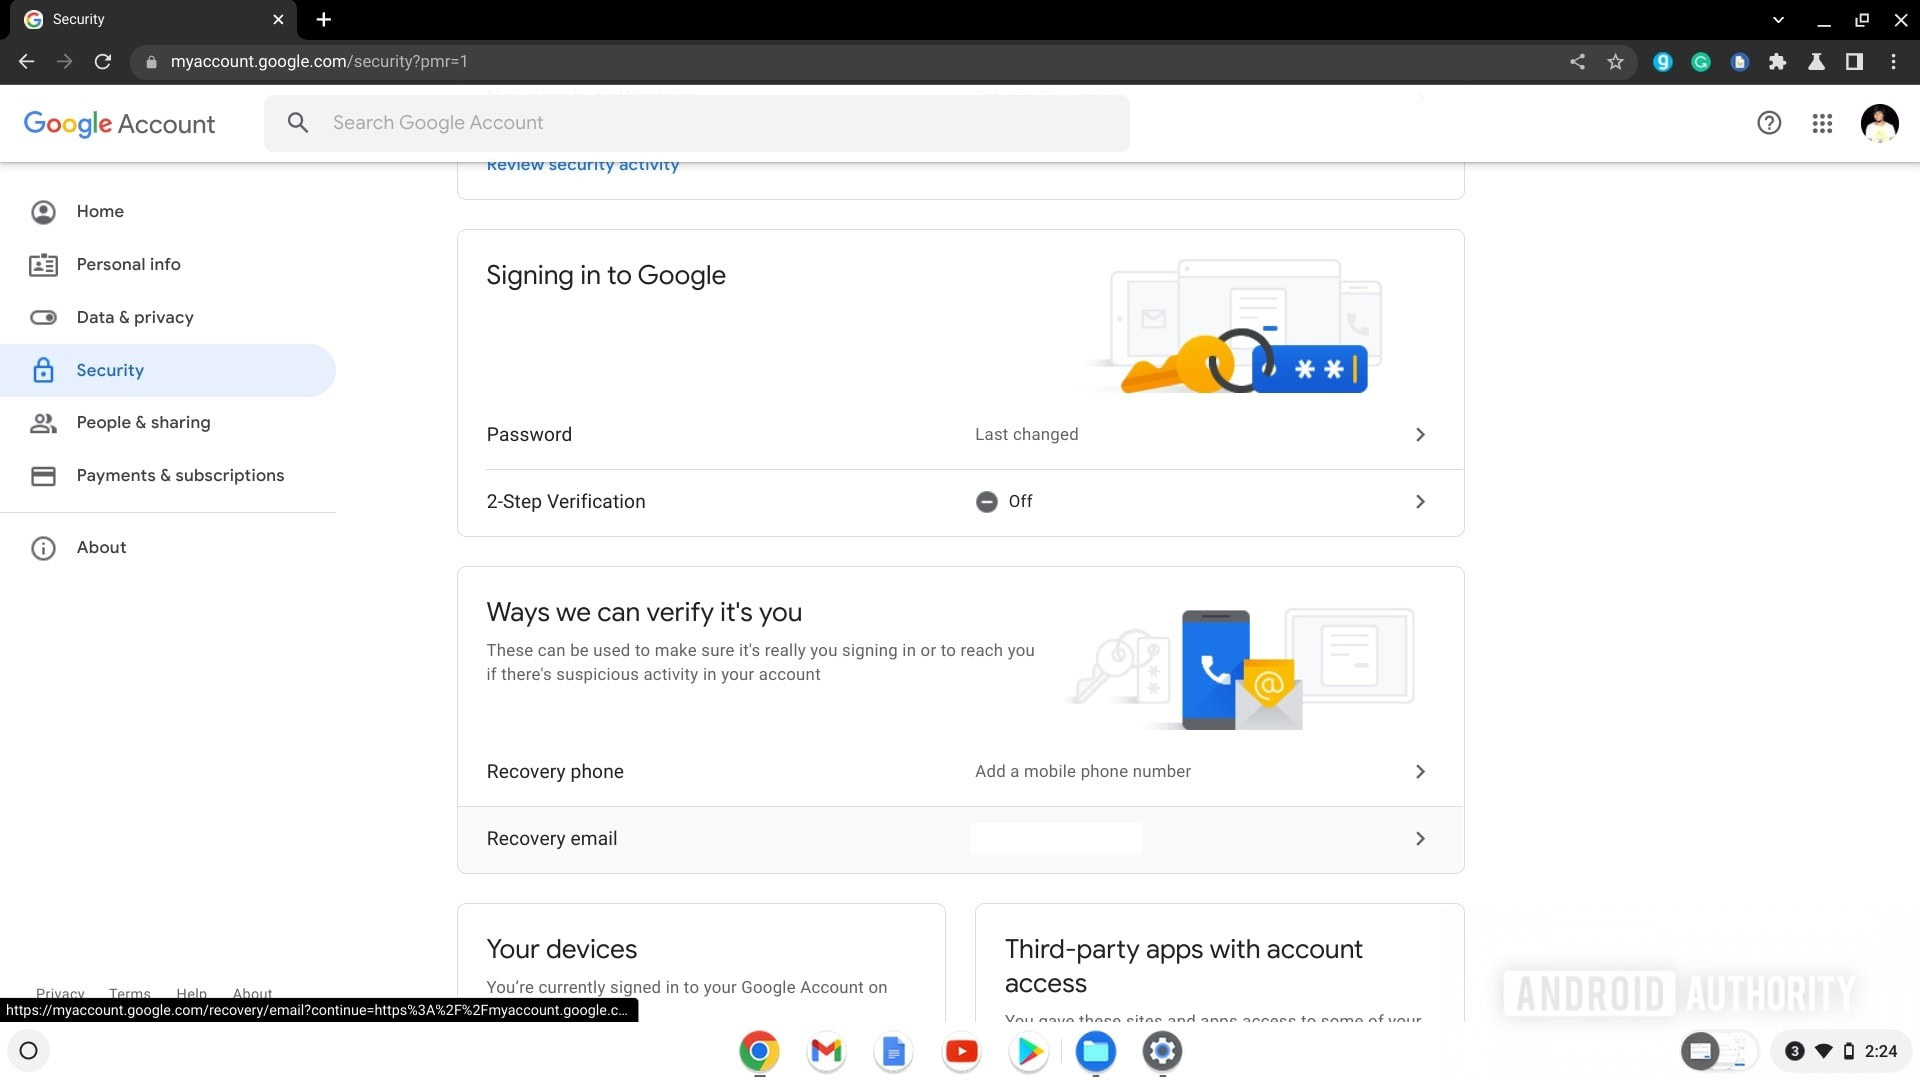The height and width of the screenshot is (1080, 1920).
Task: Reload the Security page
Action: pyautogui.click(x=103, y=62)
